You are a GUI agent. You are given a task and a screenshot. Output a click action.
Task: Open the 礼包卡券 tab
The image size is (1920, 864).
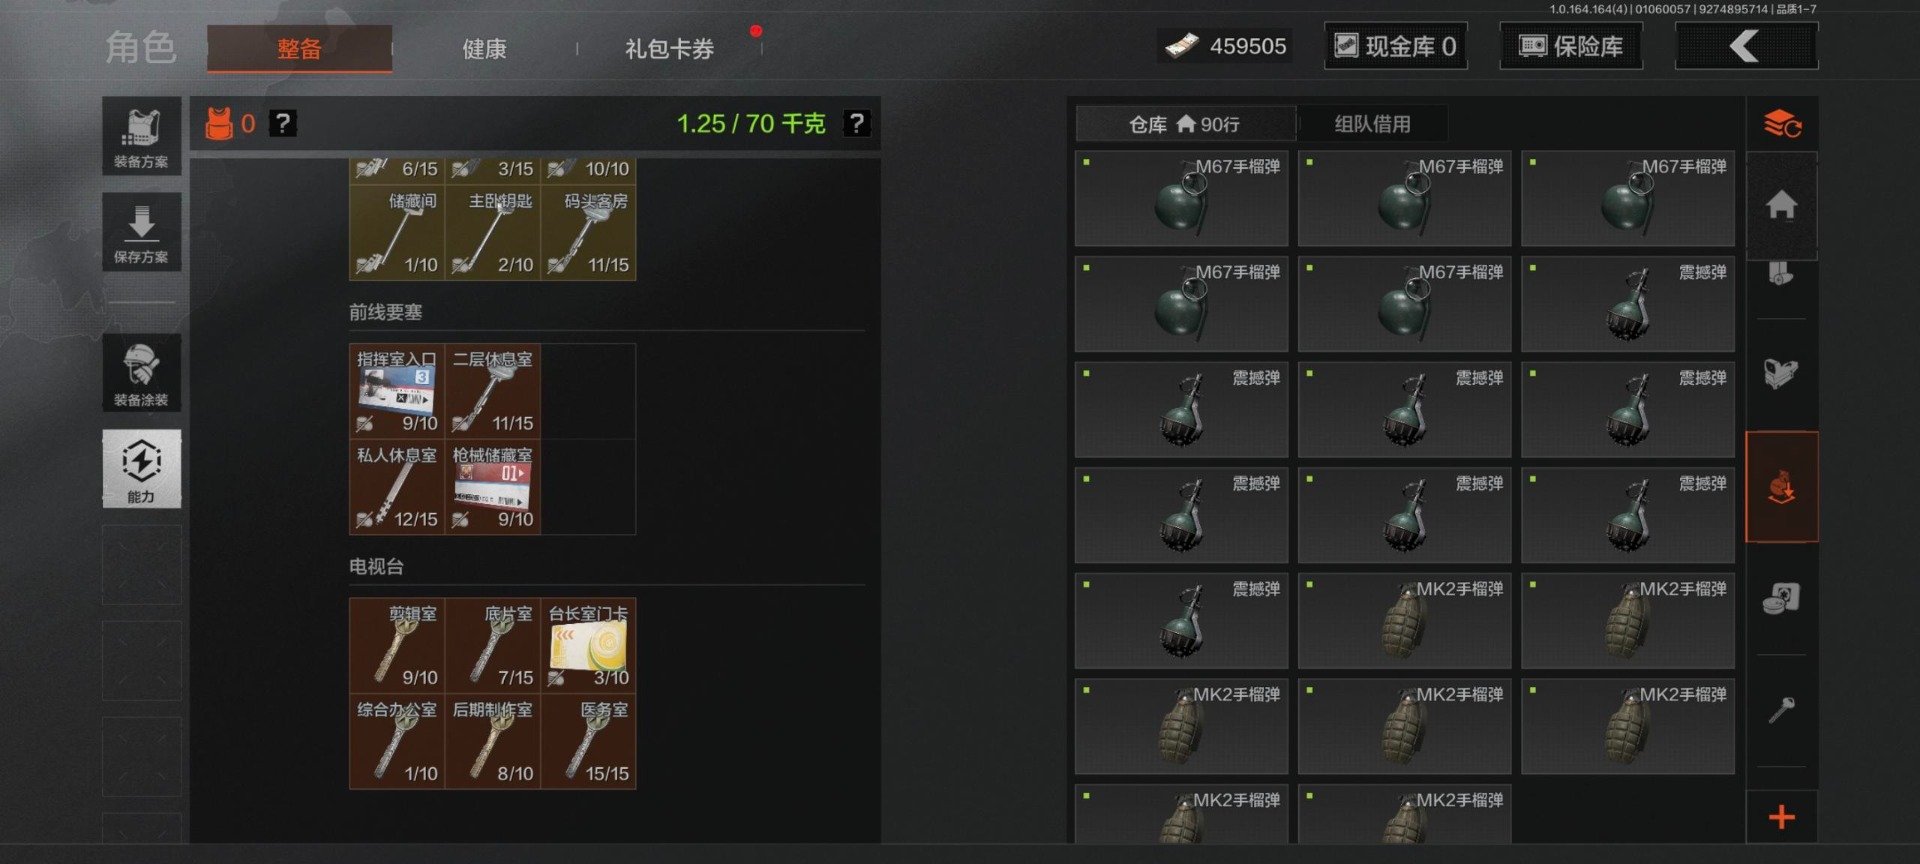[669, 49]
